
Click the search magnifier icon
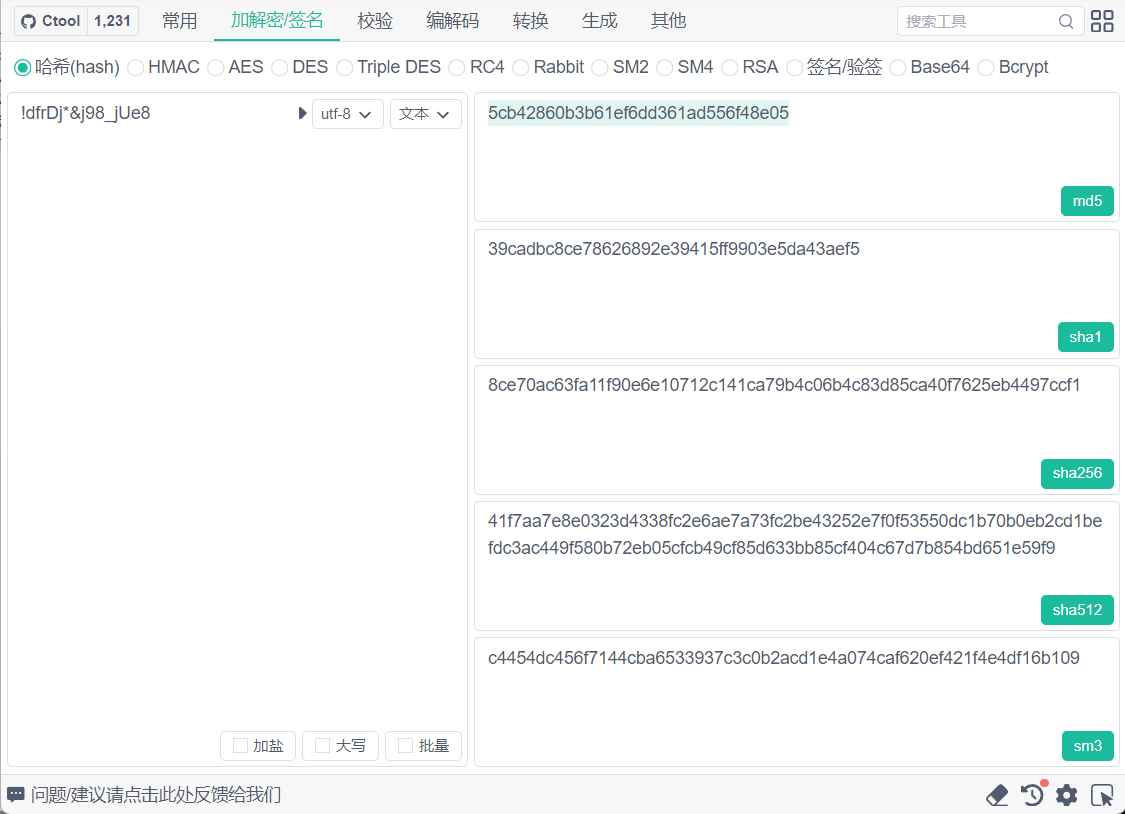click(x=1066, y=22)
